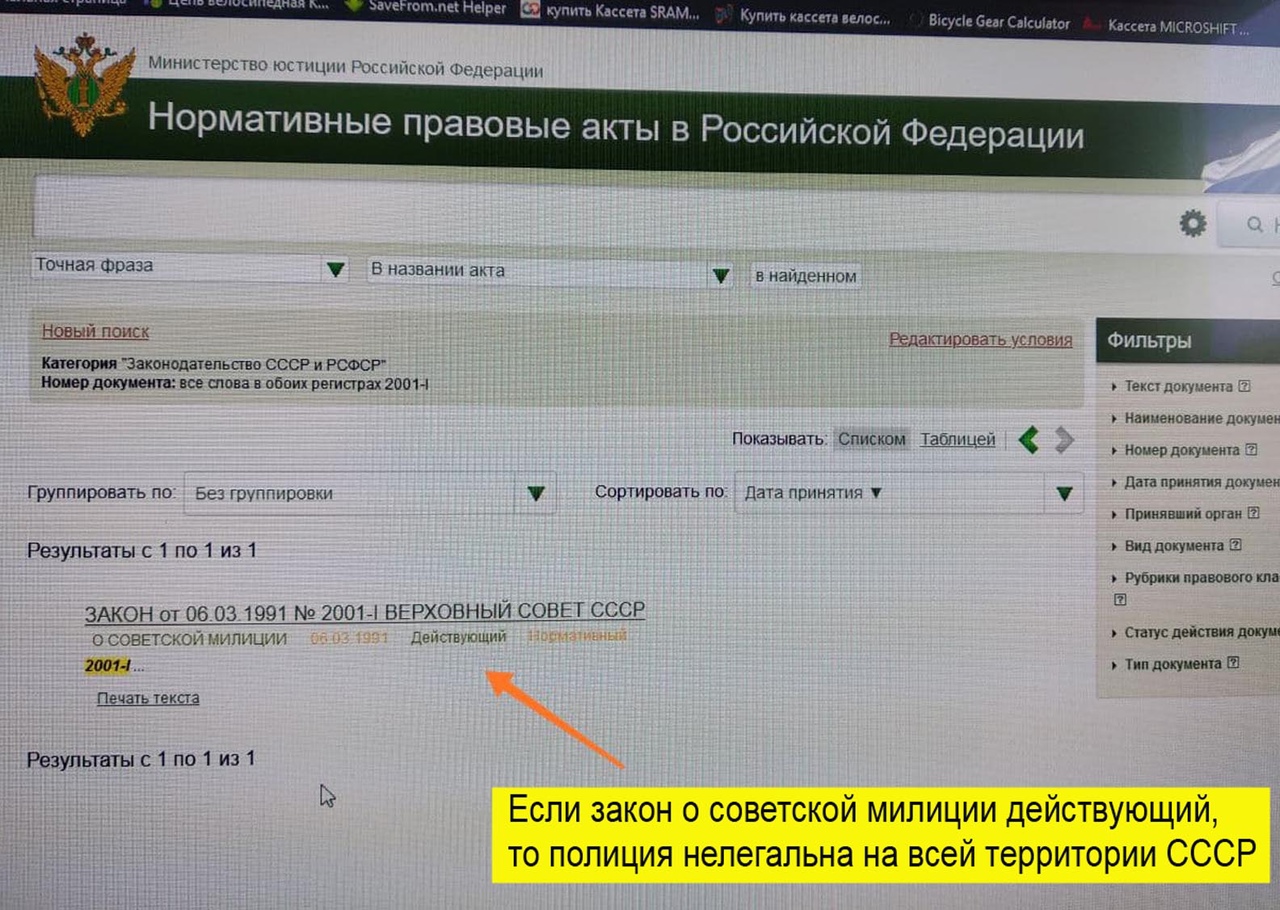
Task: Open the В названии акта dropdown
Action: tap(550, 272)
